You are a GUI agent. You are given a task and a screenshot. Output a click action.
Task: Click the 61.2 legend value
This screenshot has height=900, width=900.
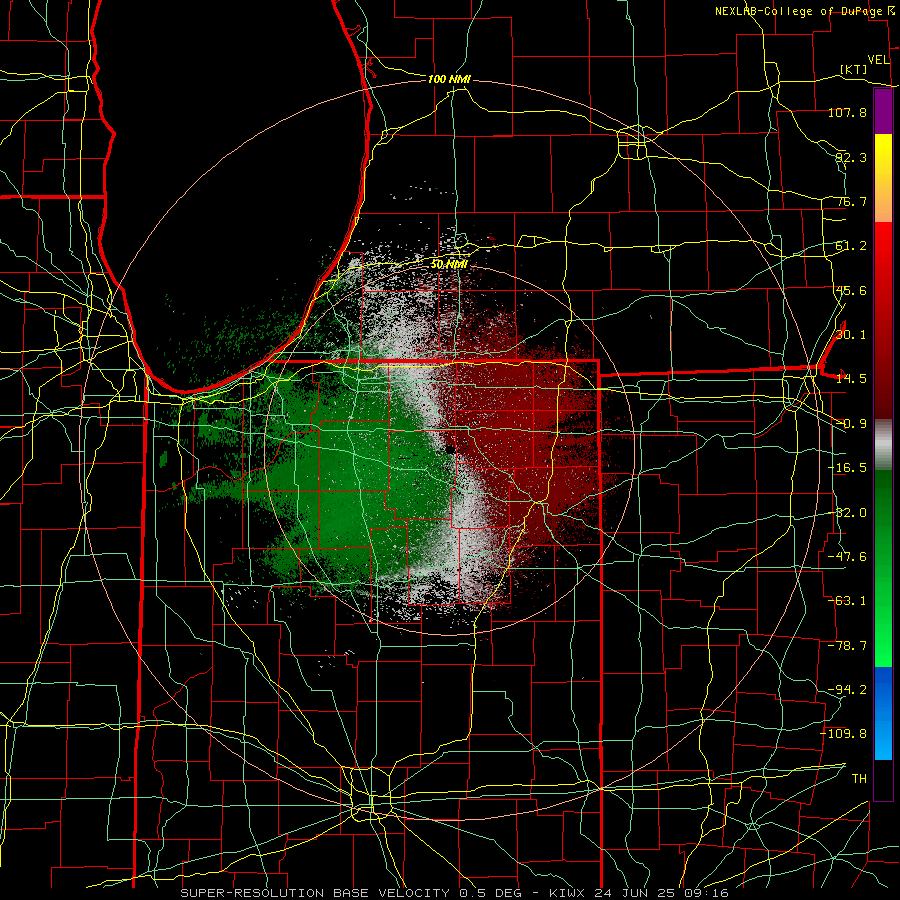(x=851, y=246)
